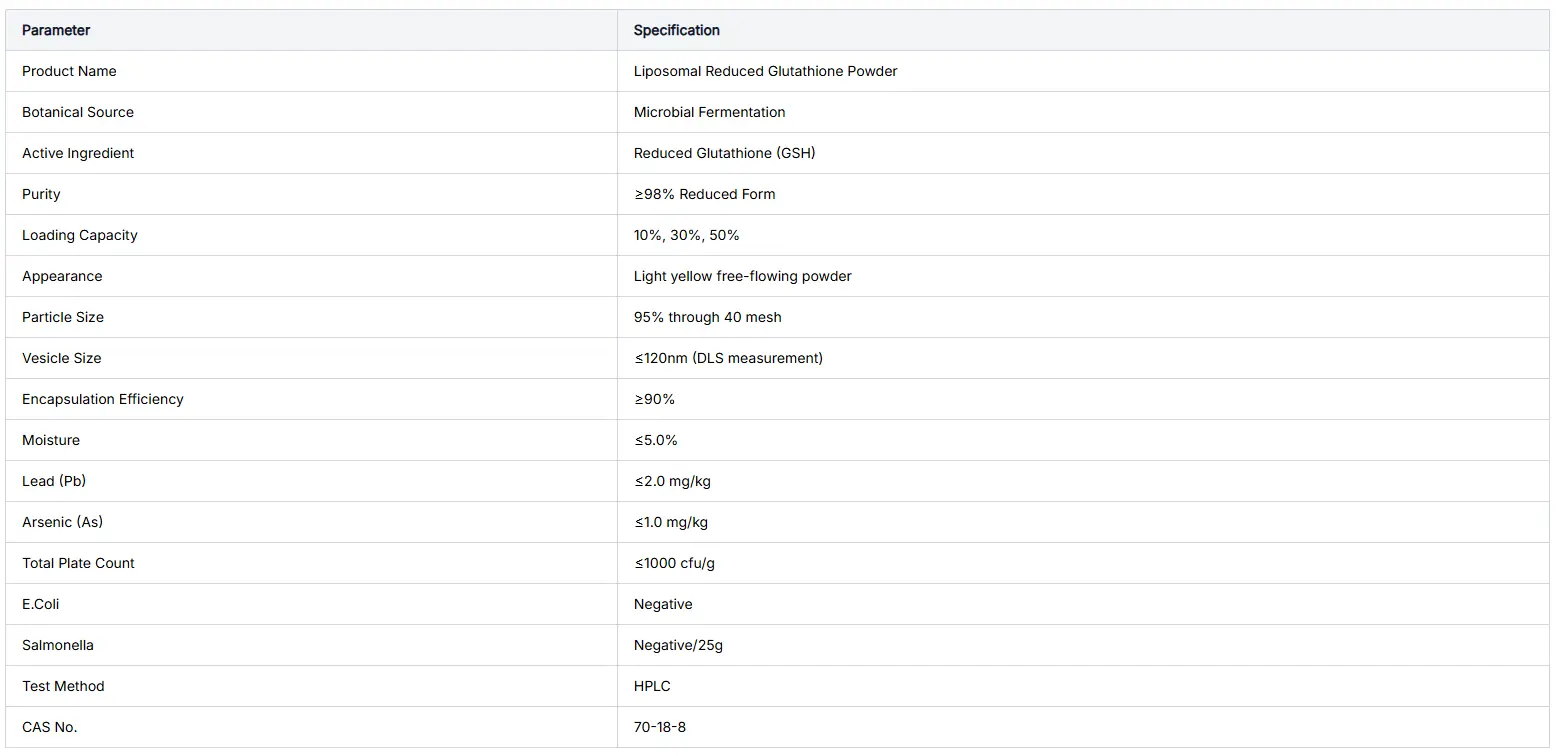Screen dimensions: 1555x756
Task: Select the 'Purity' parameter cell
Action: tap(312, 194)
